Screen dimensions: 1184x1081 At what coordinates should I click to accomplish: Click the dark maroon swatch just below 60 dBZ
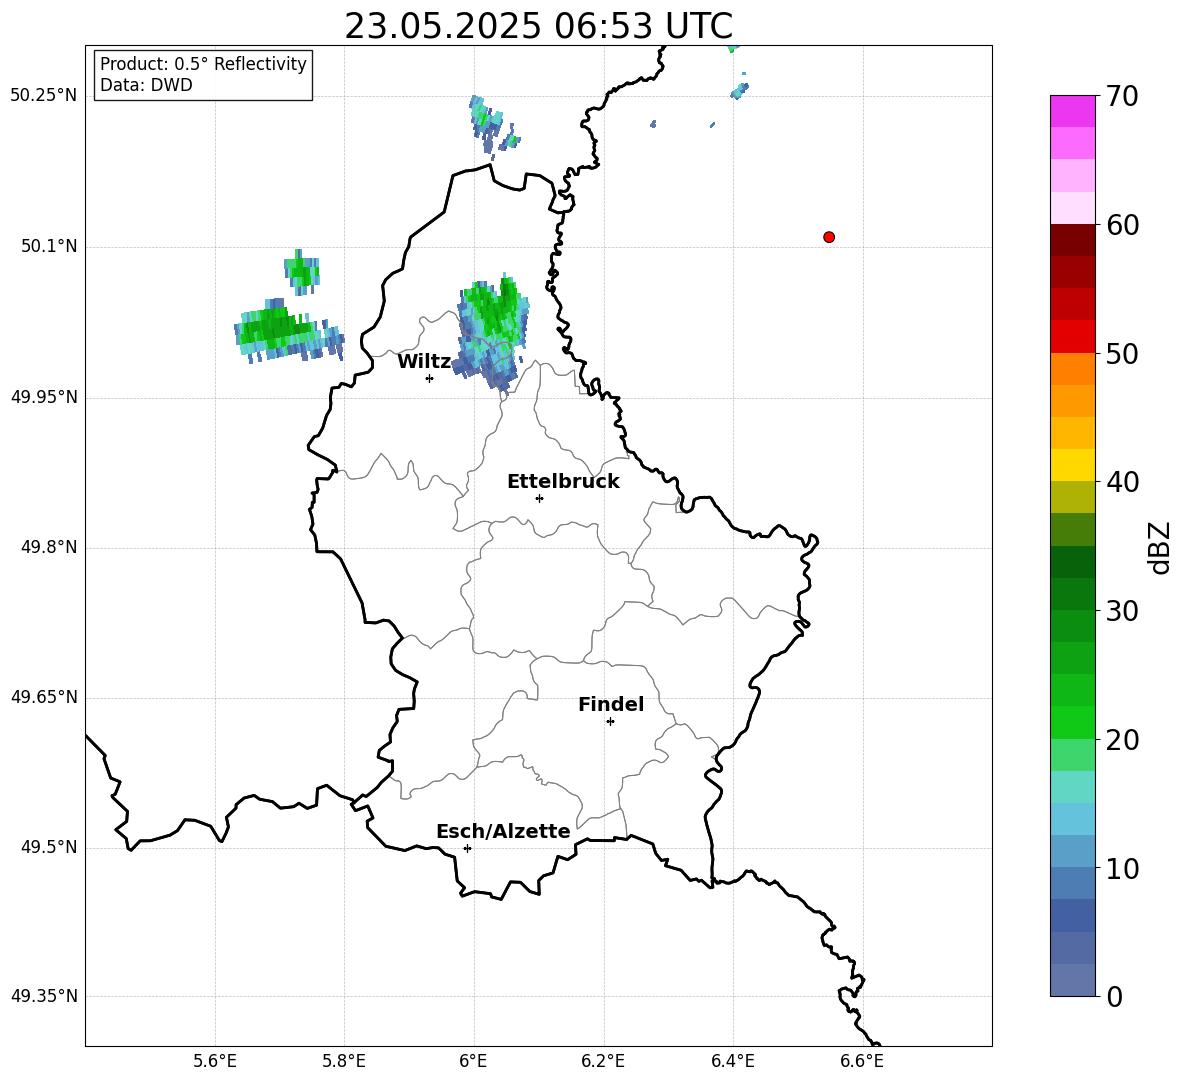pyautogui.click(x=1072, y=240)
